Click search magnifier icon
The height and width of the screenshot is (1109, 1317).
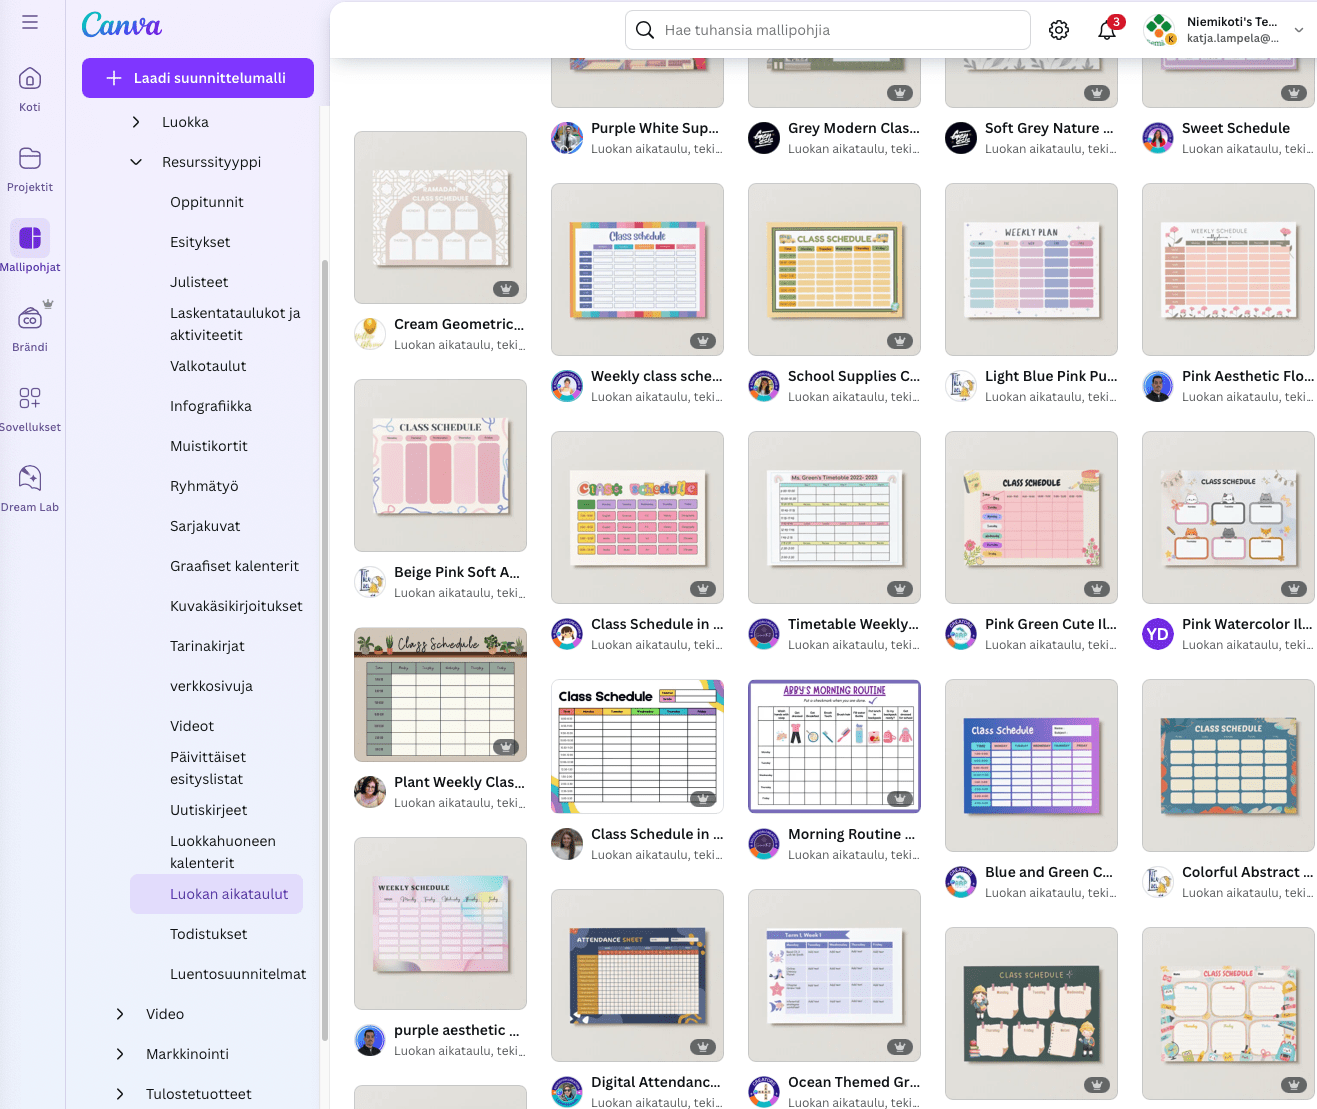646,30
